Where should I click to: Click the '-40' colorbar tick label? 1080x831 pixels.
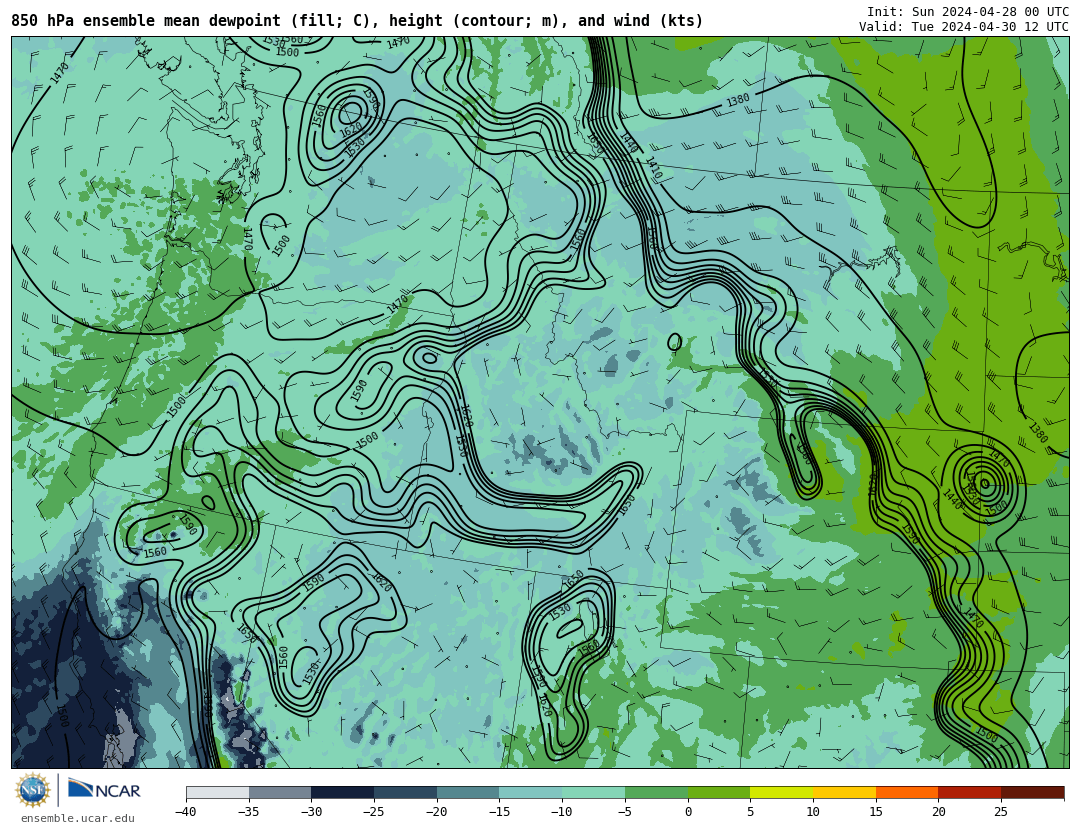click(x=185, y=812)
